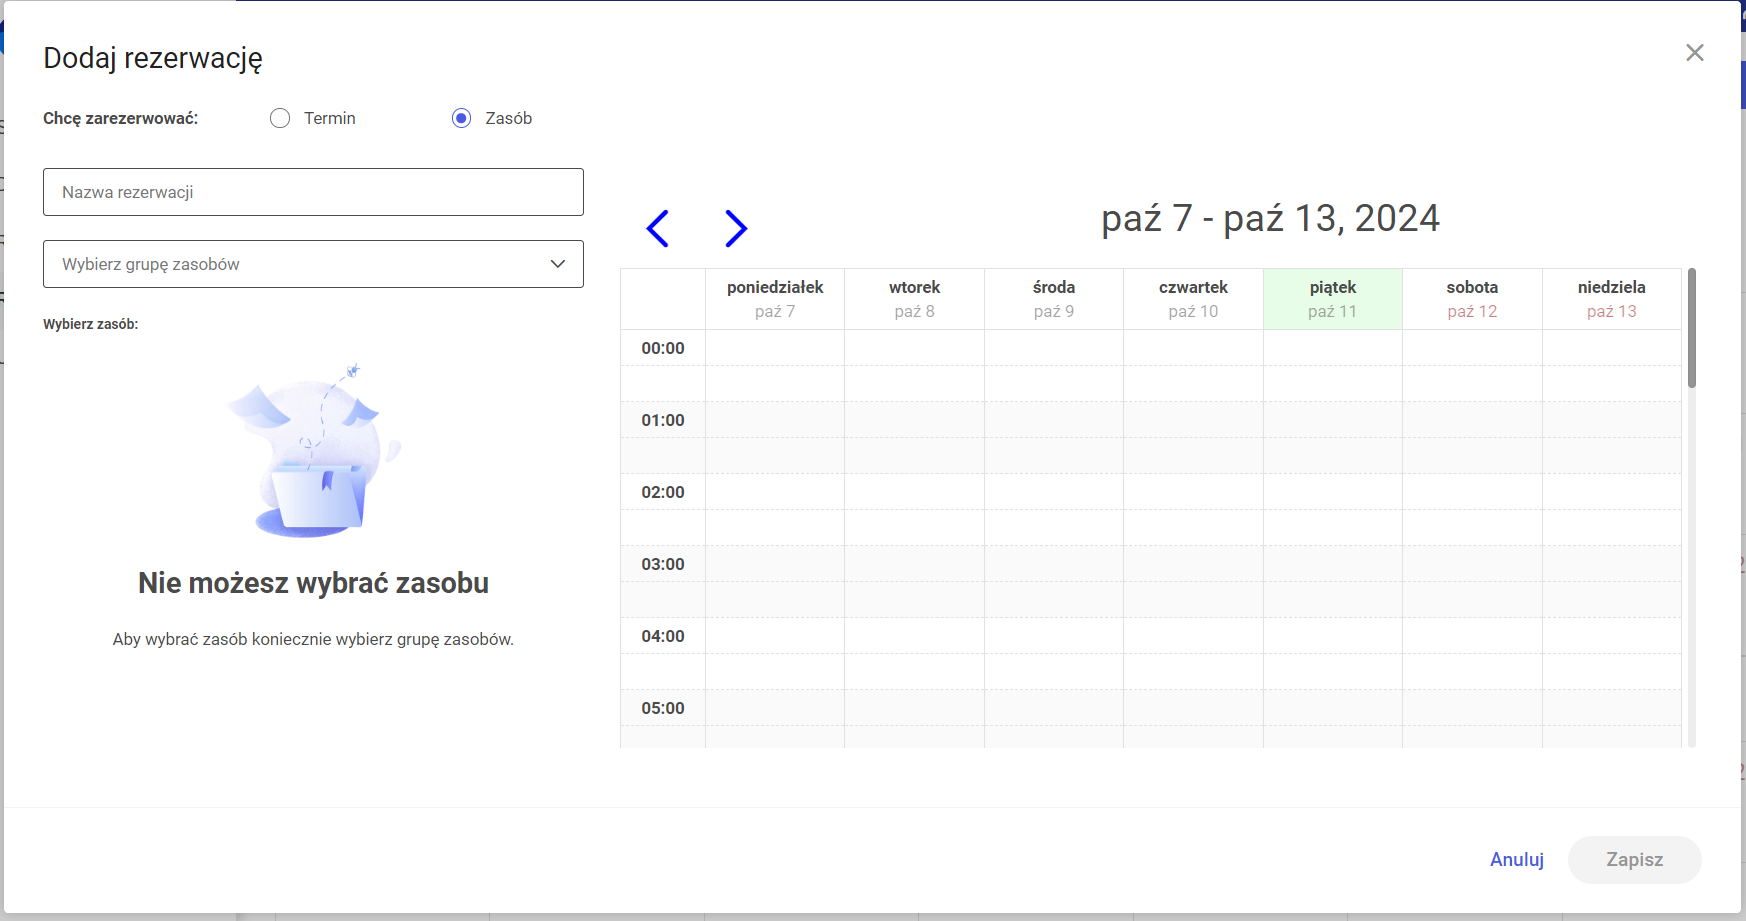Click the 01:00 time label

coord(663,420)
